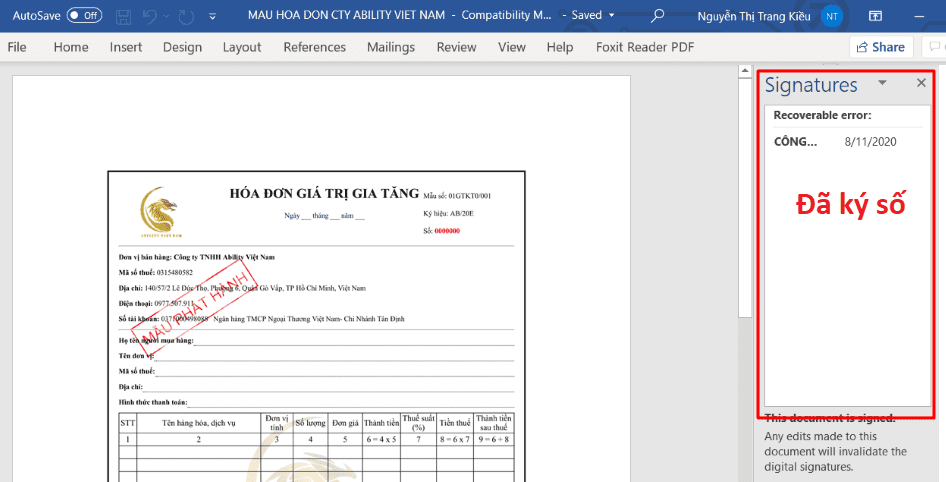Open the Help tab
Viewport: 946px width, 482px height.
560,47
